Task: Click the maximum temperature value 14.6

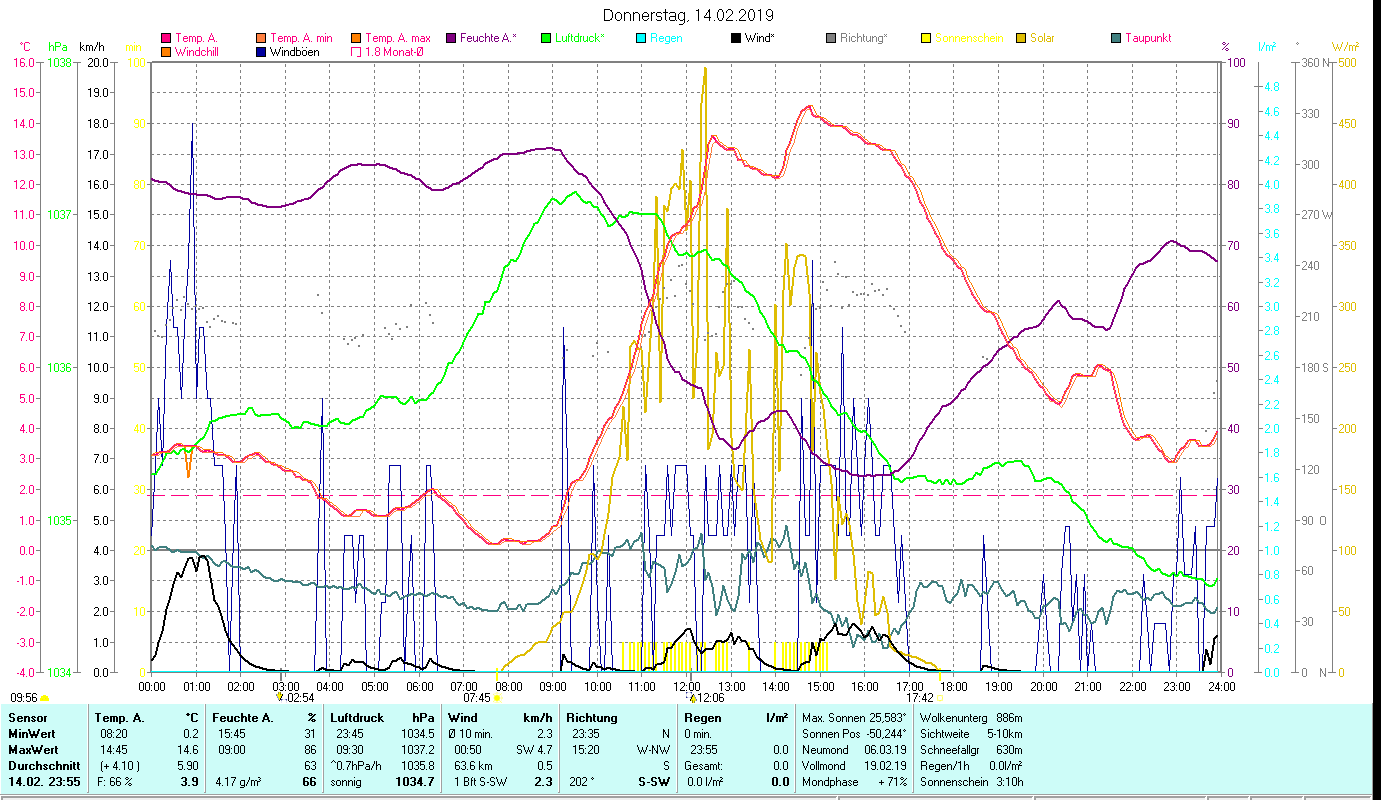Action: [x=189, y=750]
